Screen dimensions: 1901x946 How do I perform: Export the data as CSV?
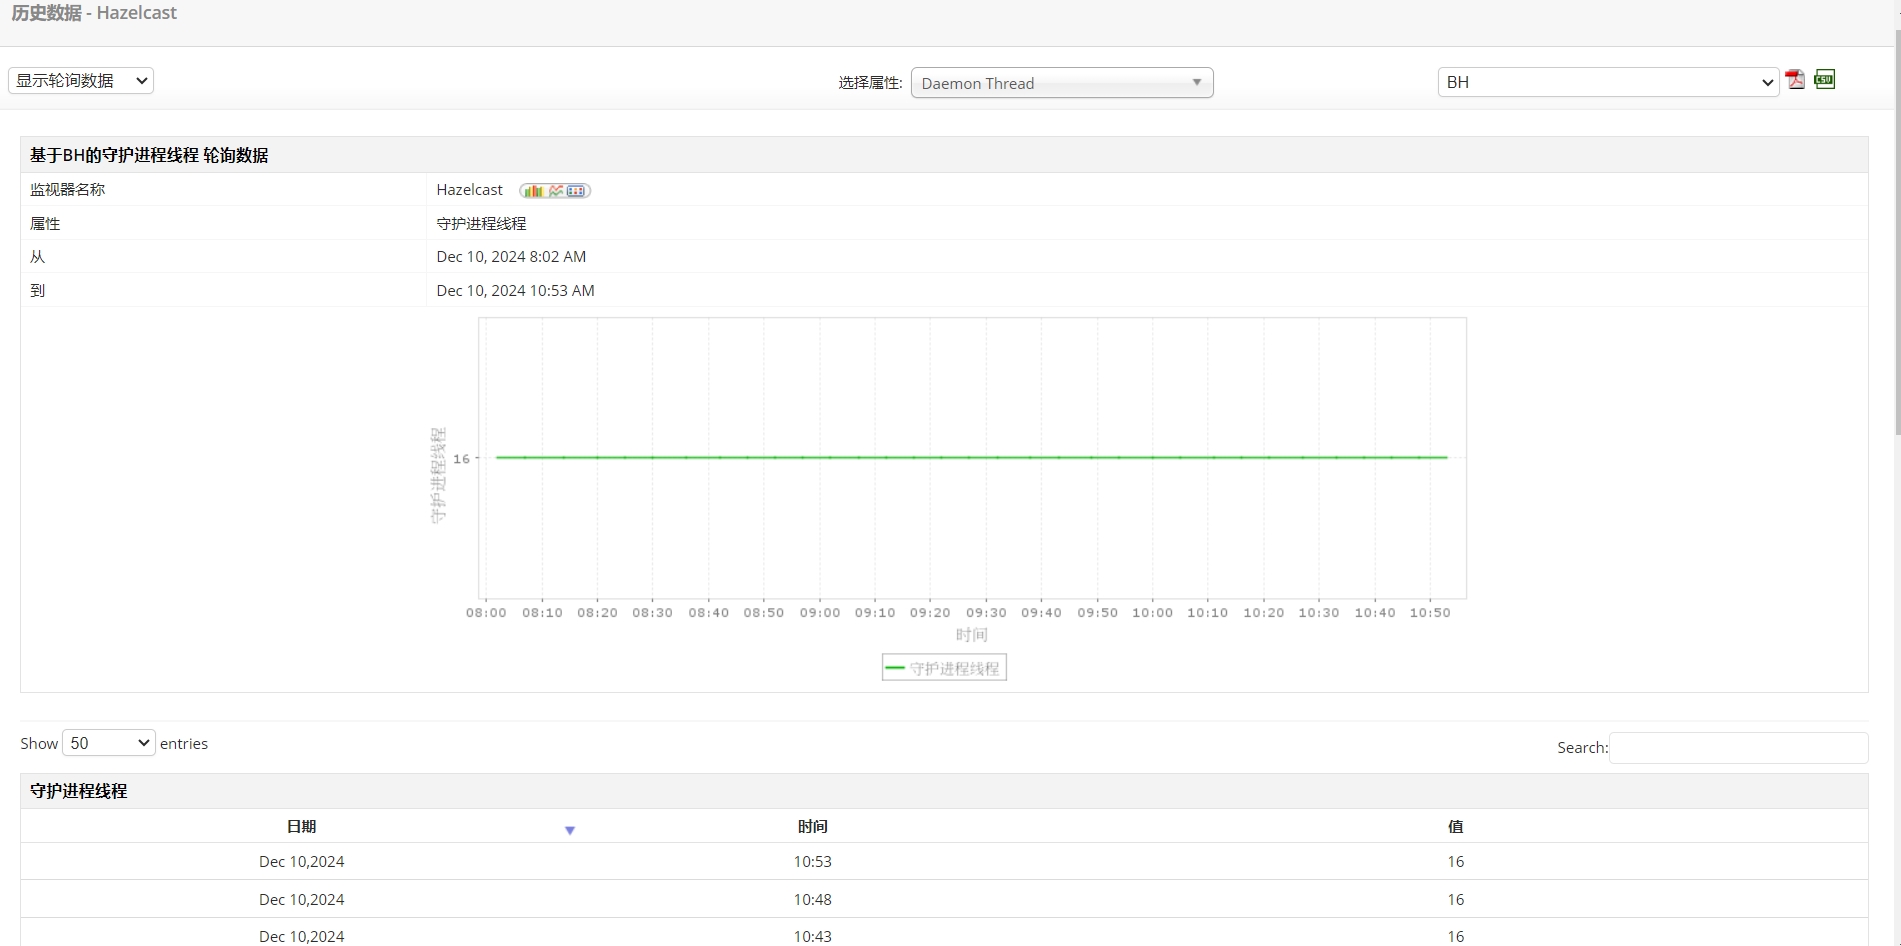1824,80
